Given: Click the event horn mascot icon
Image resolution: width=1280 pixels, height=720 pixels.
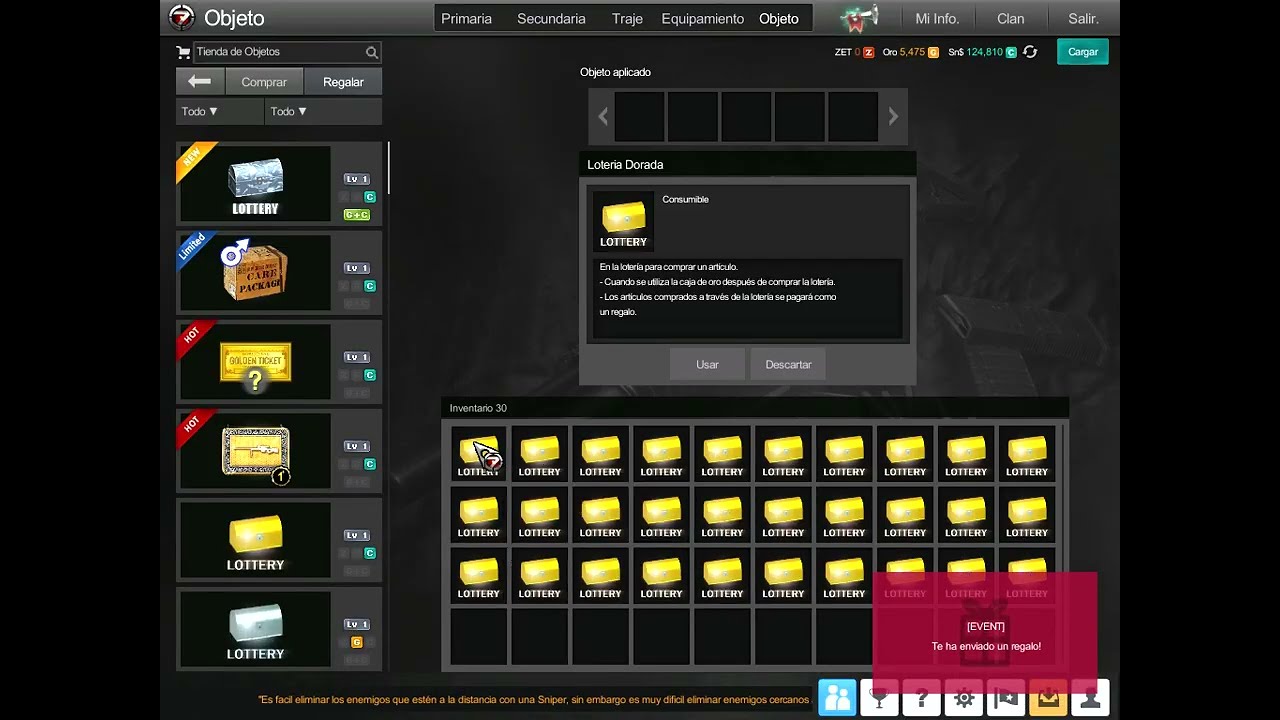Looking at the screenshot, I should pos(858,18).
